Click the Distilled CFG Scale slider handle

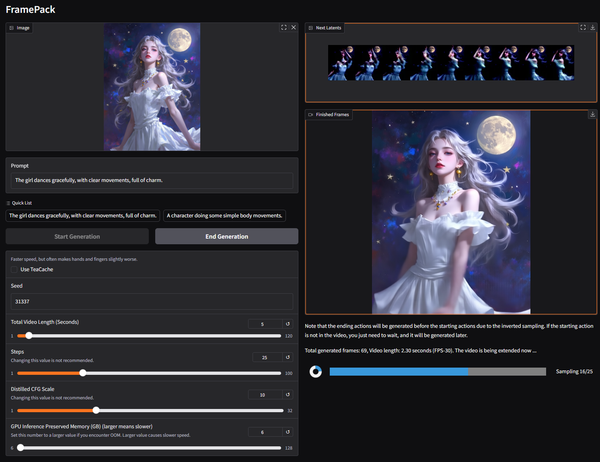tap(96, 409)
